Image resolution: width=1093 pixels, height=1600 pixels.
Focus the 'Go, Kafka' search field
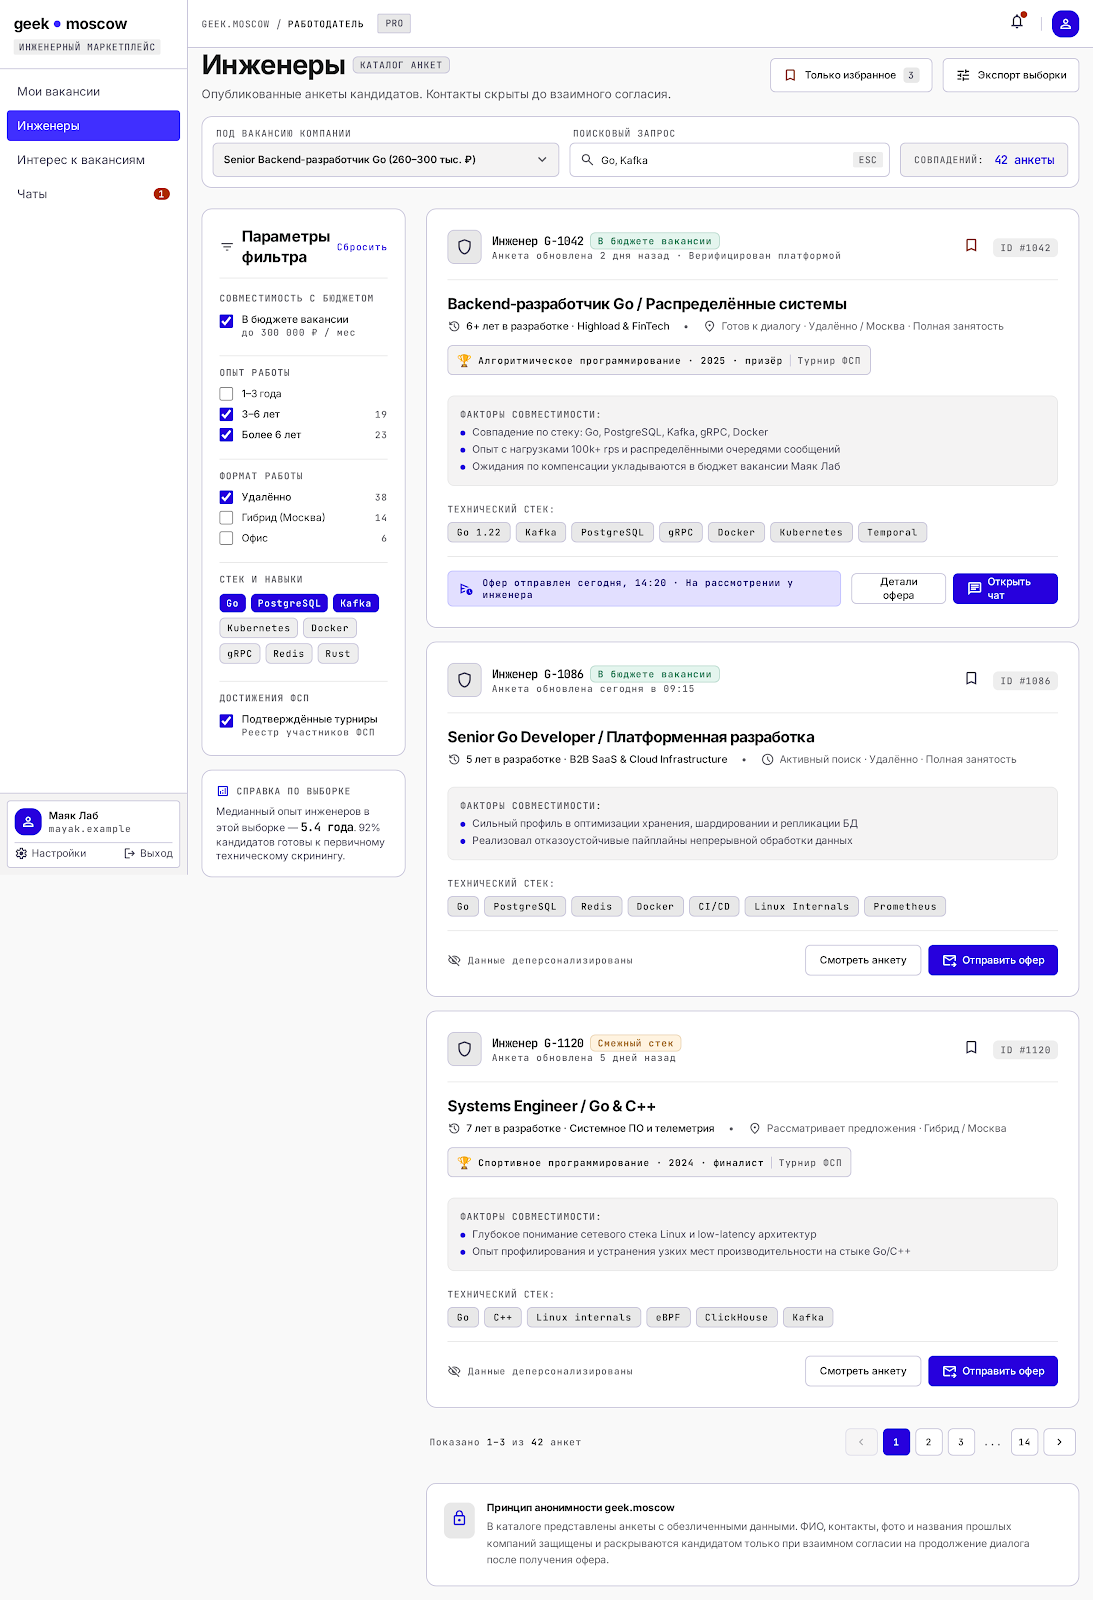pos(730,160)
